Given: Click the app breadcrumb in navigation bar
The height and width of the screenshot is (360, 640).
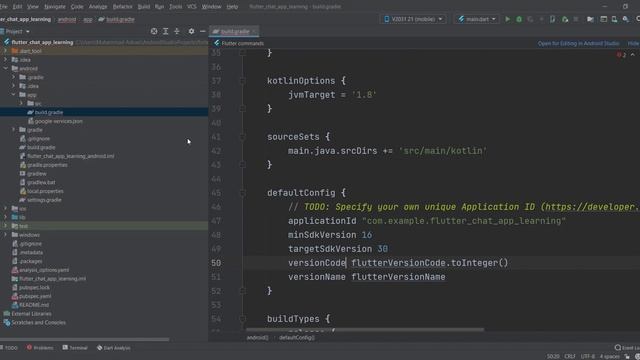Looking at the screenshot, I should pos(88,19).
